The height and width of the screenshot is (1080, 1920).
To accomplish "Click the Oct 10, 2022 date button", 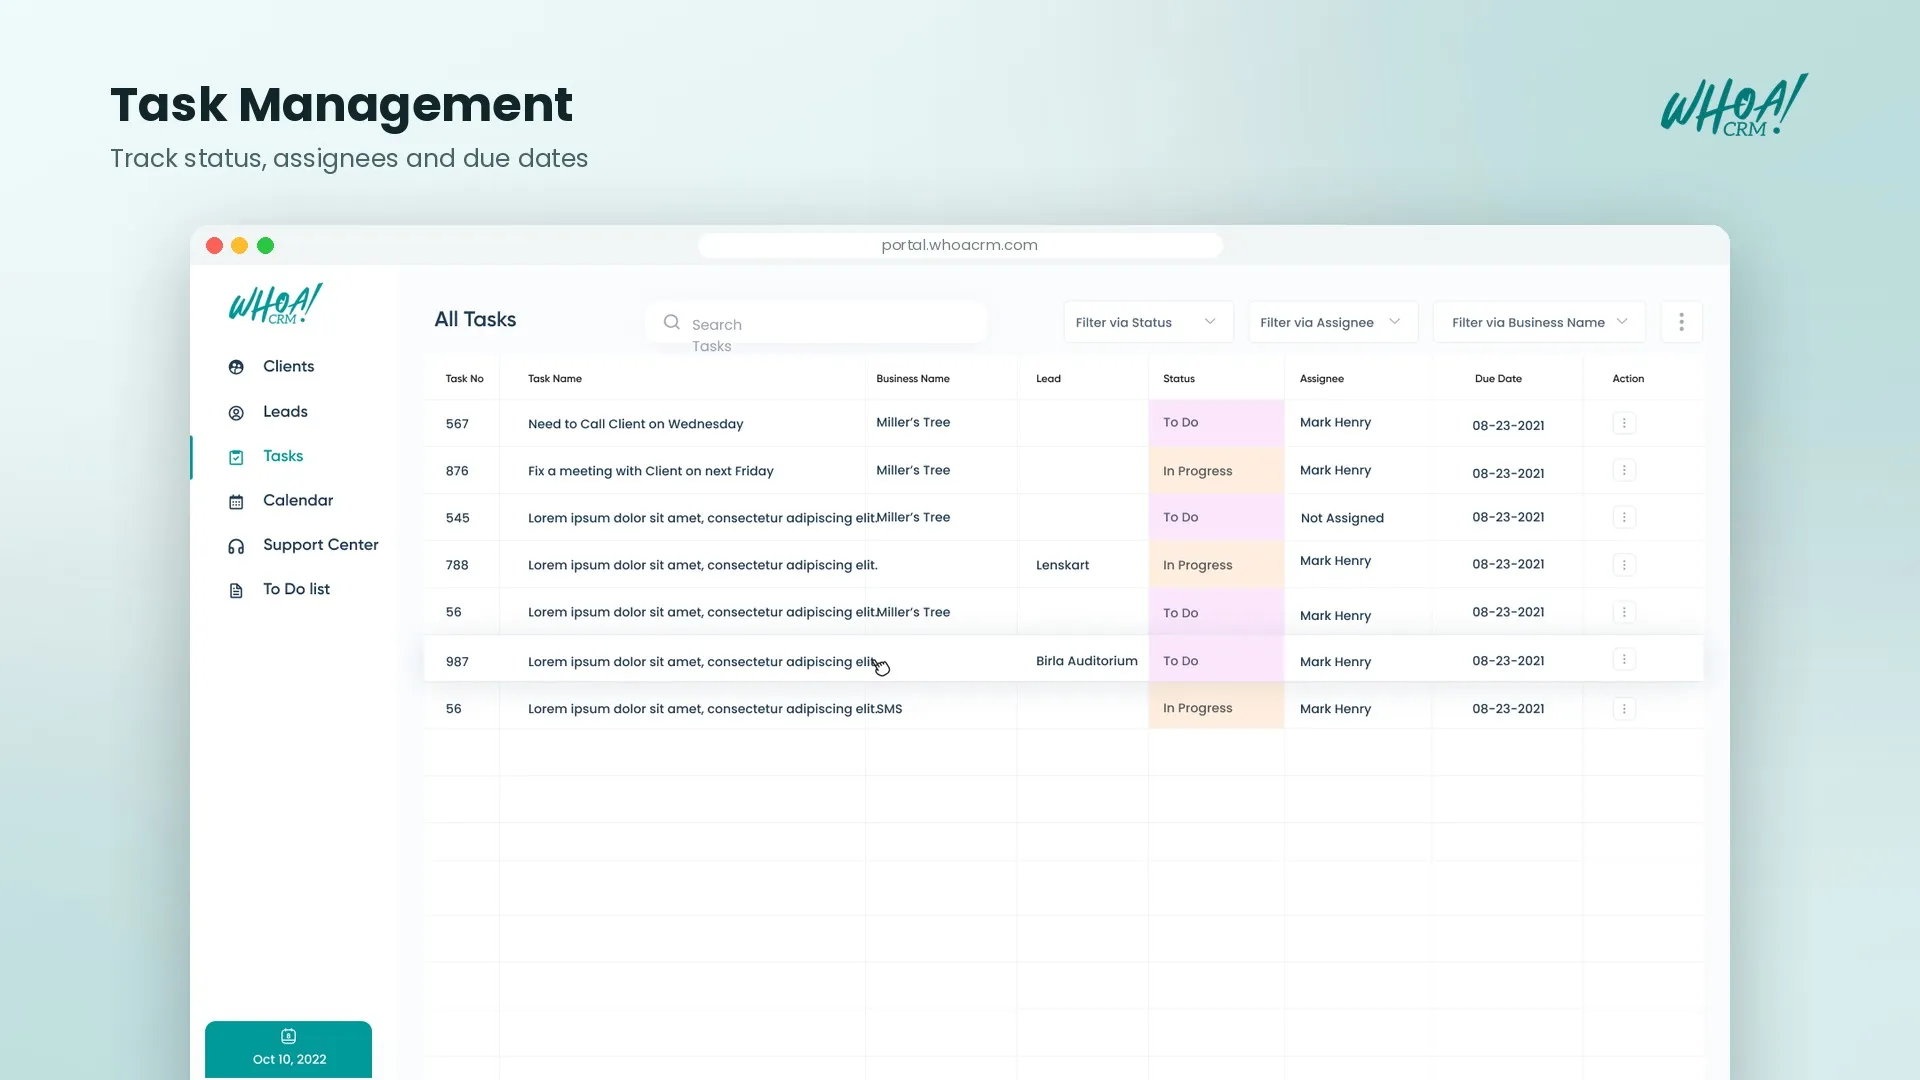I will (x=288, y=1049).
